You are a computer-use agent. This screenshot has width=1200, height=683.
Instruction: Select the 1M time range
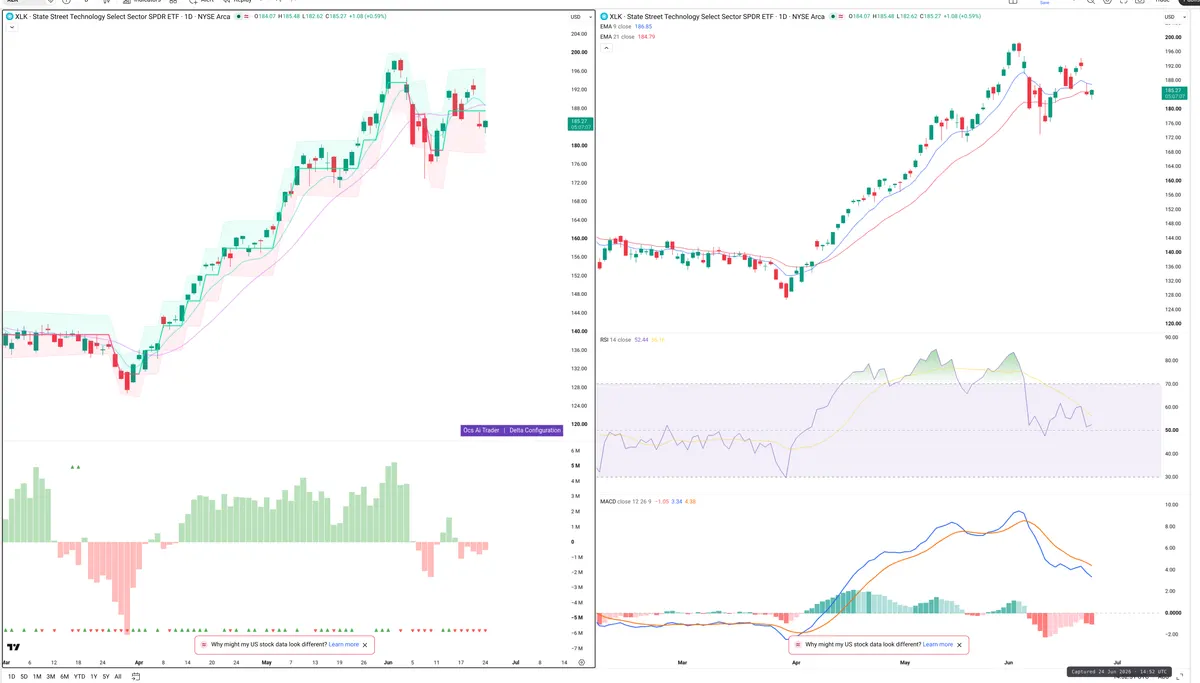point(37,677)
